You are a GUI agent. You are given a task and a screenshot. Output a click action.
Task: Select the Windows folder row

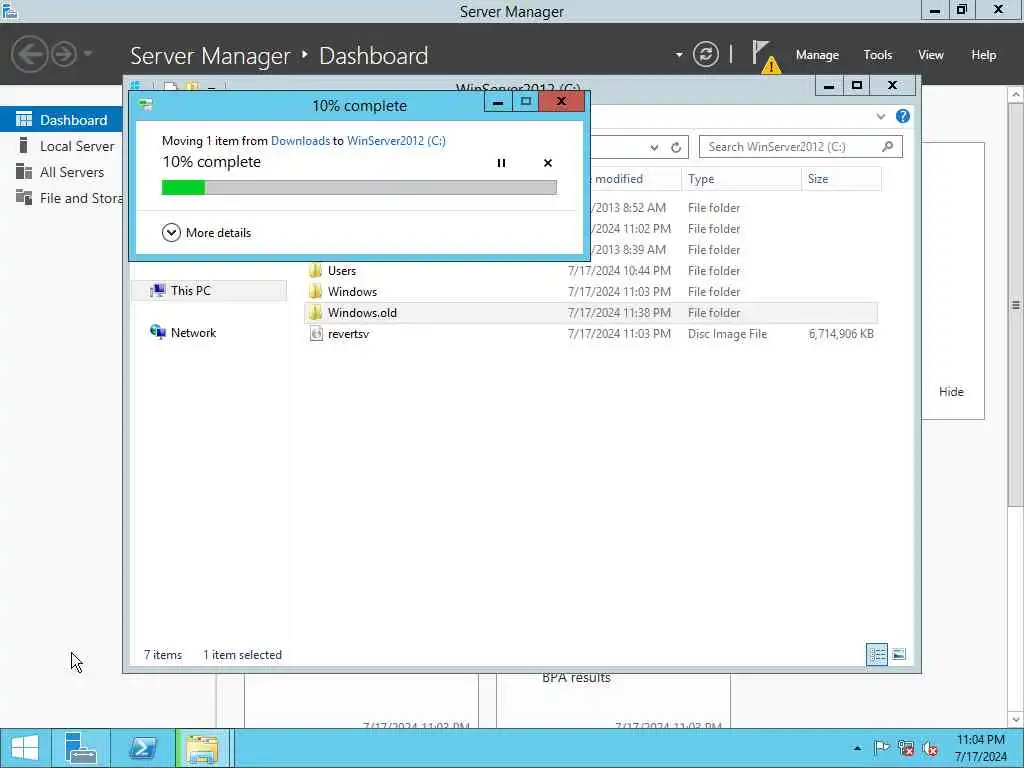point(591,291)
